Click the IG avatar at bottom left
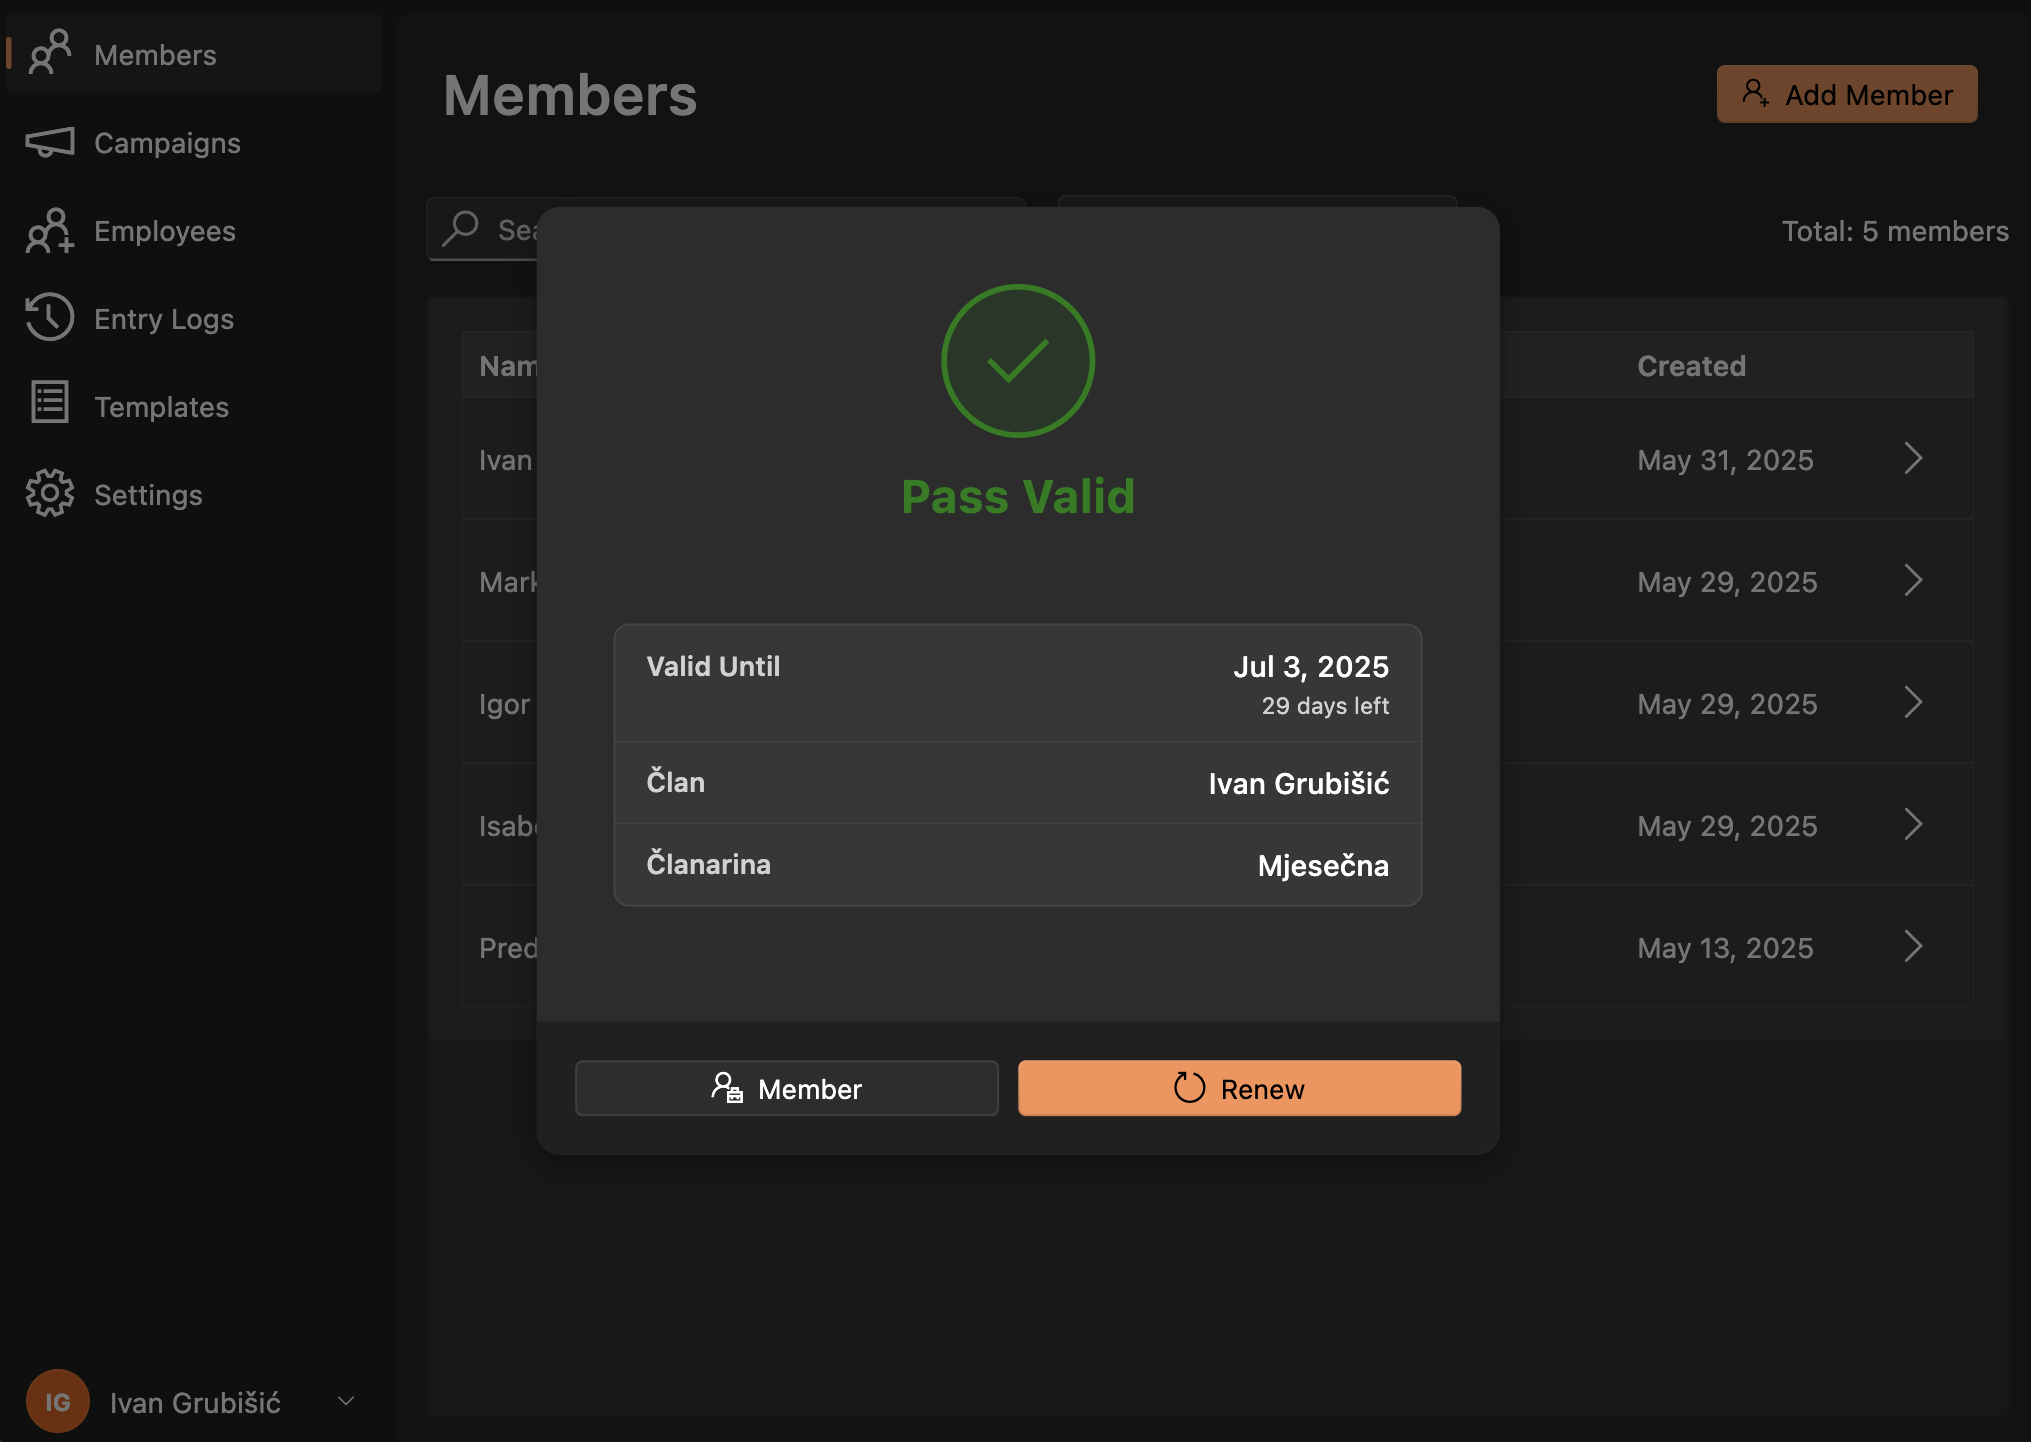The height and width of the screenshot is (1442, 2031). (57, 1401)
